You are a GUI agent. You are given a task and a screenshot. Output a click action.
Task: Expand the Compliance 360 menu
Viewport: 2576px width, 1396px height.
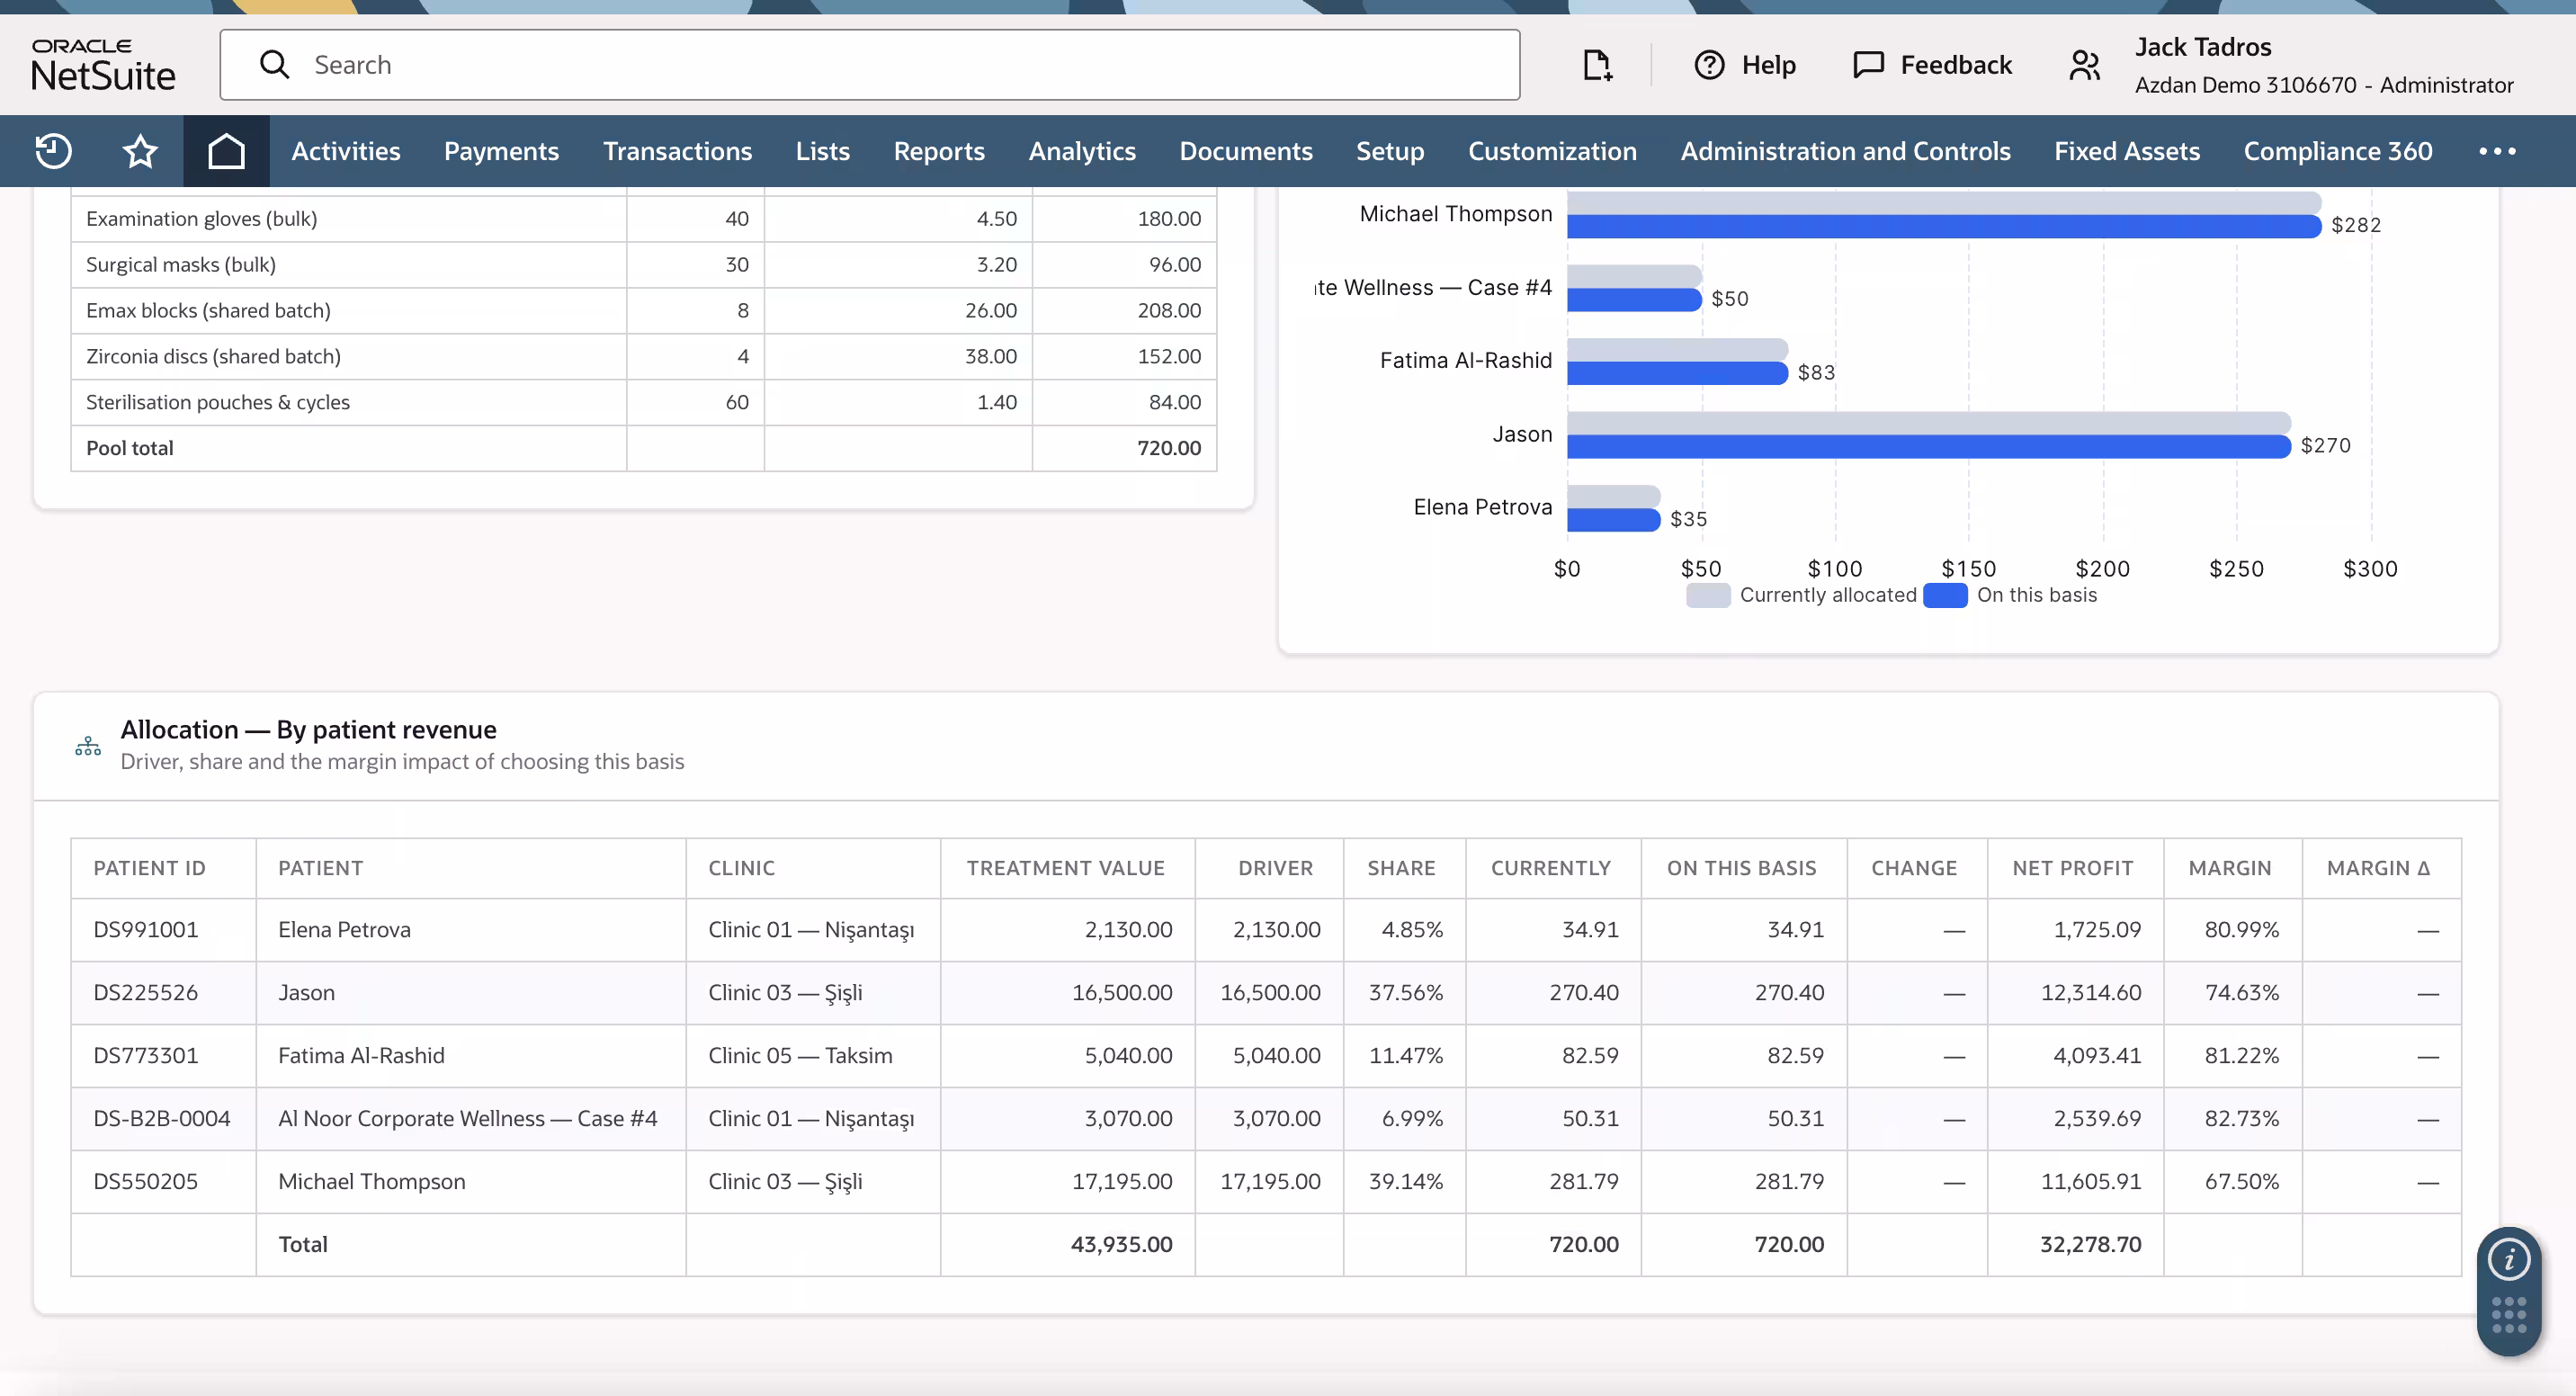2337,151
